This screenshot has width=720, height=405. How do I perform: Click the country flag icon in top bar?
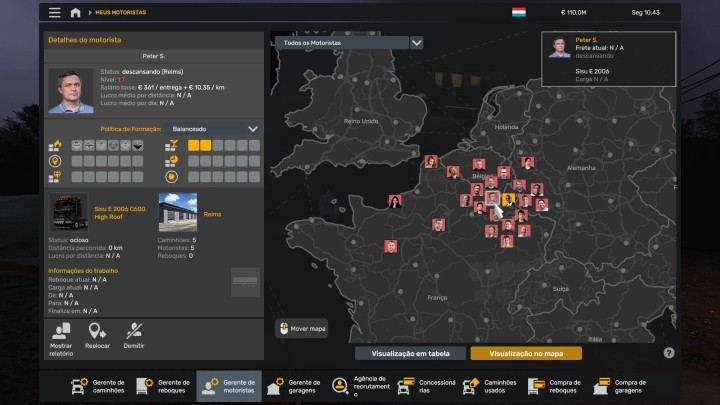(519, 12)
